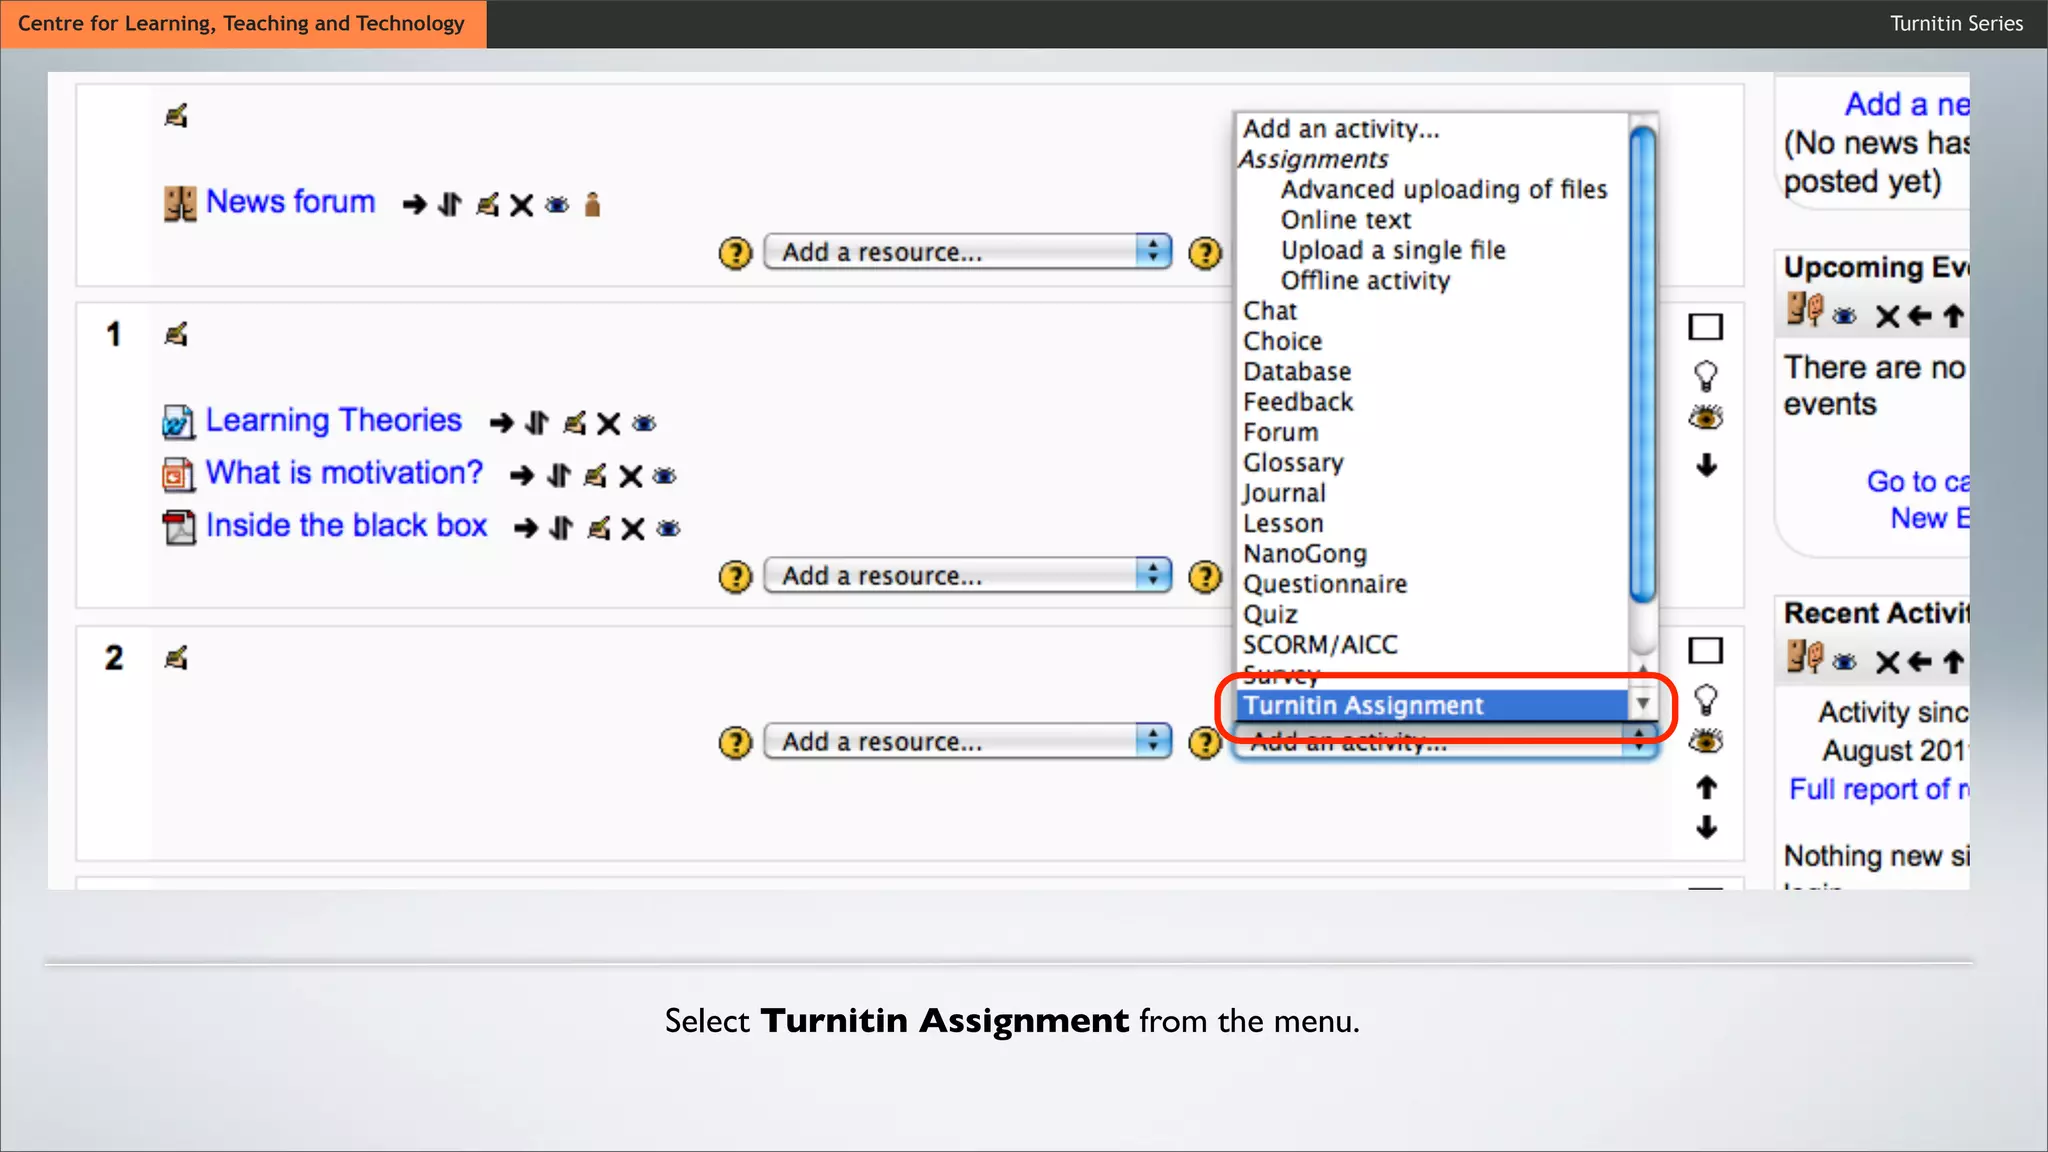The height and width of the screenshot is (1152, 2048).
Task: Click the activity list's blue scrollbar thumb
Action: pos(1642,365)
